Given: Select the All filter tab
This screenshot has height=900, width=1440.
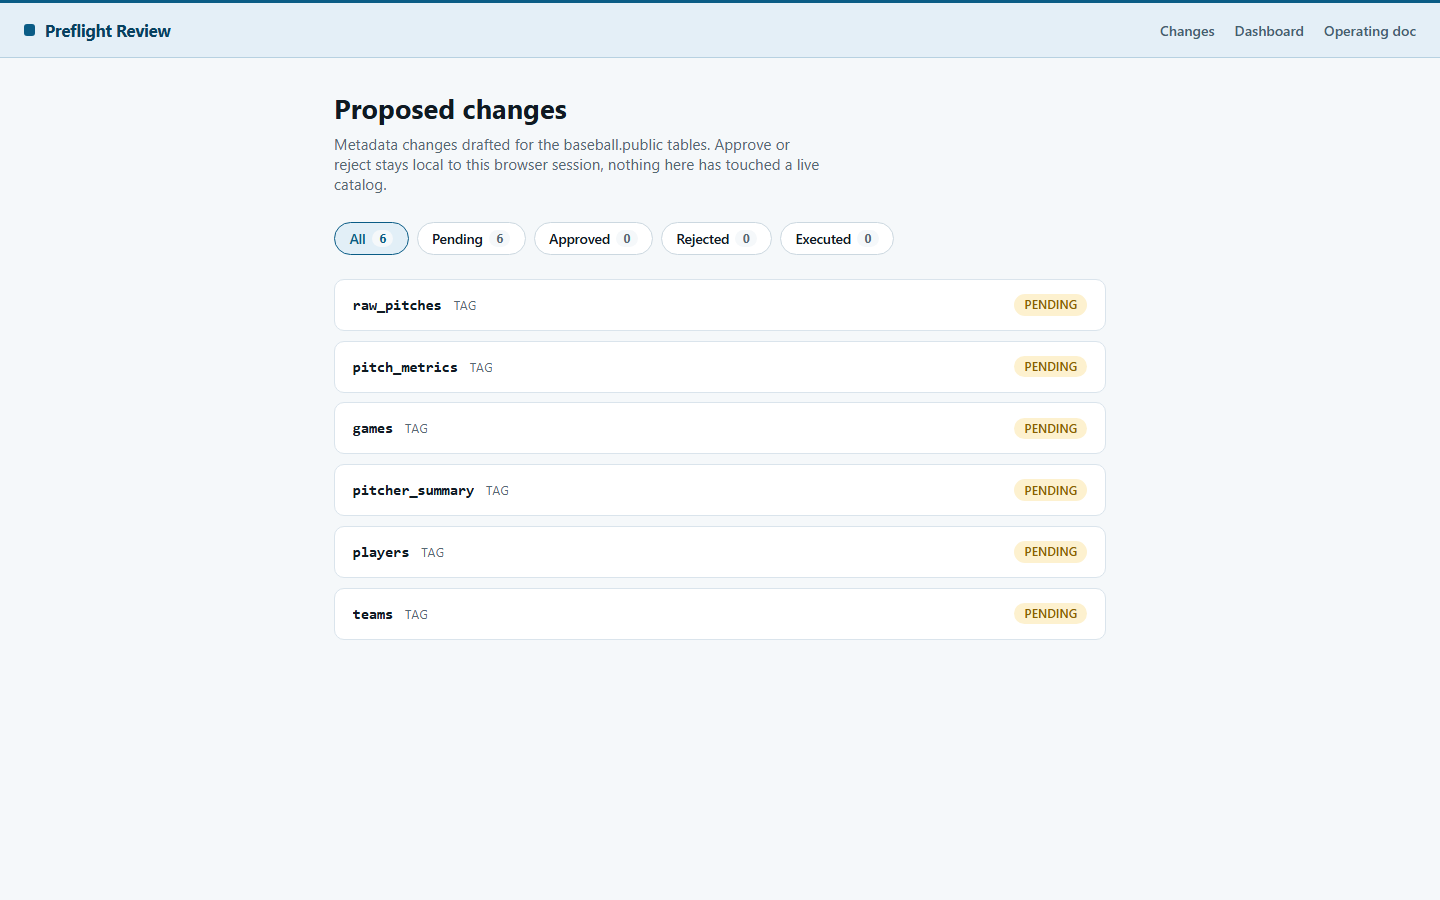Looking at the screenshot, I should [x=371, y=239].
